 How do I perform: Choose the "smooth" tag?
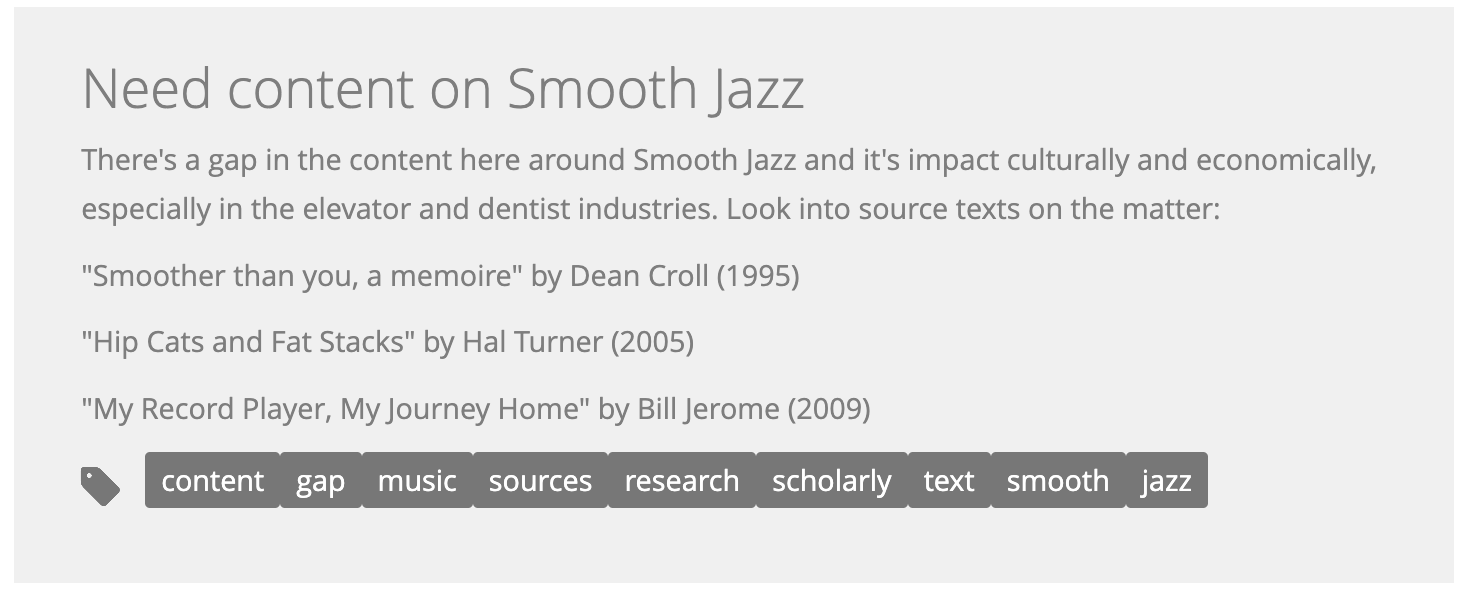pyautogui.click(x=1058, y=480)
